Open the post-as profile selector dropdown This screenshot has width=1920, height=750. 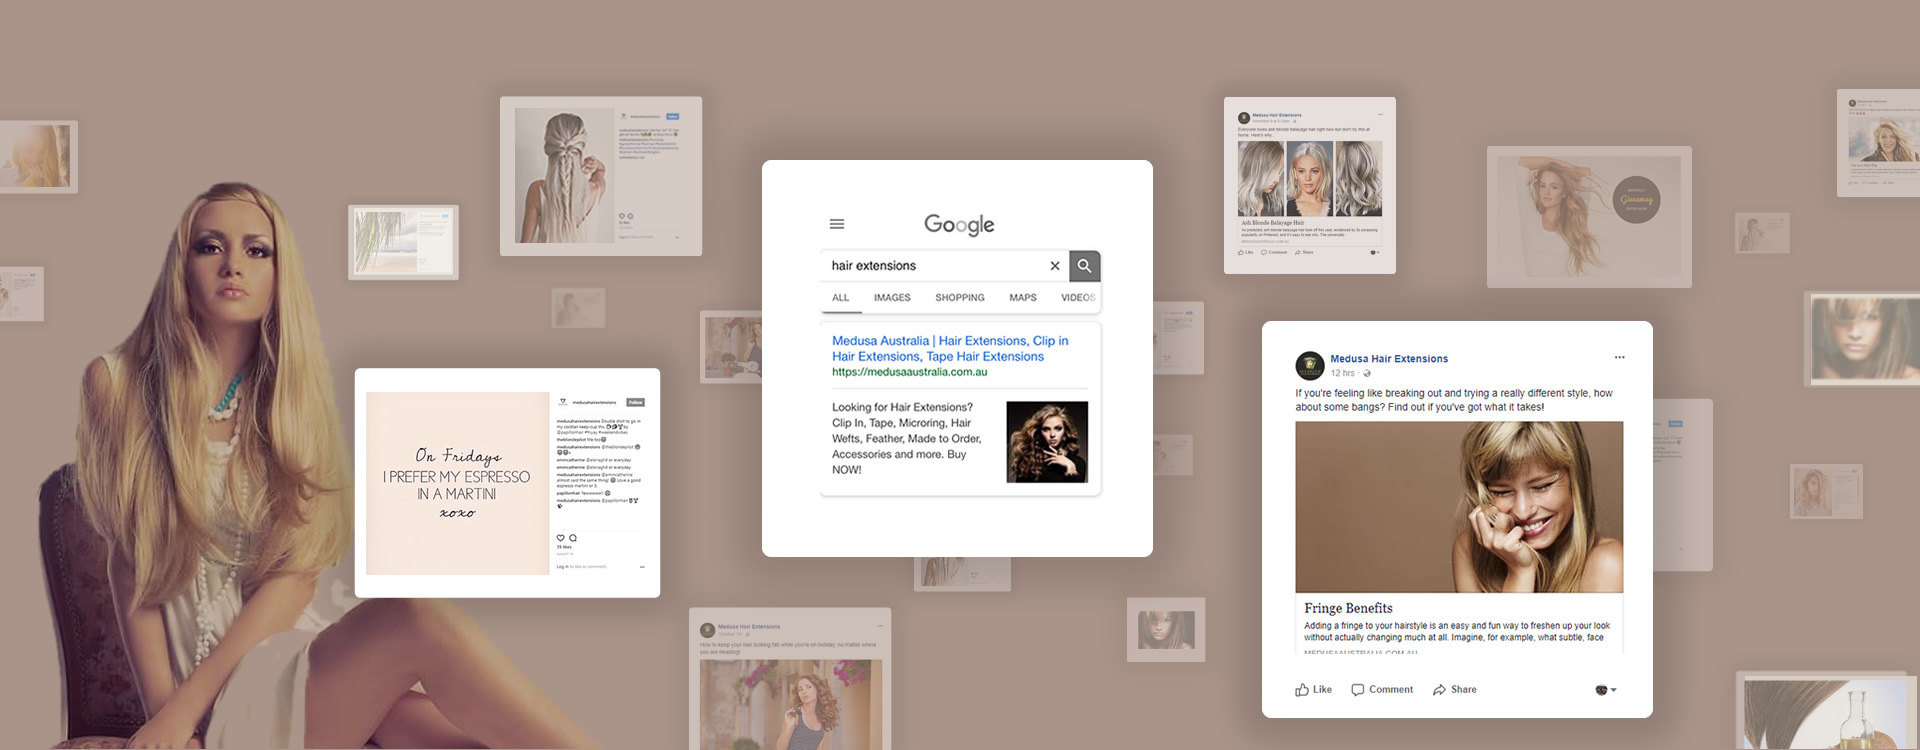pyautogui.click(x=1605, y=690)
